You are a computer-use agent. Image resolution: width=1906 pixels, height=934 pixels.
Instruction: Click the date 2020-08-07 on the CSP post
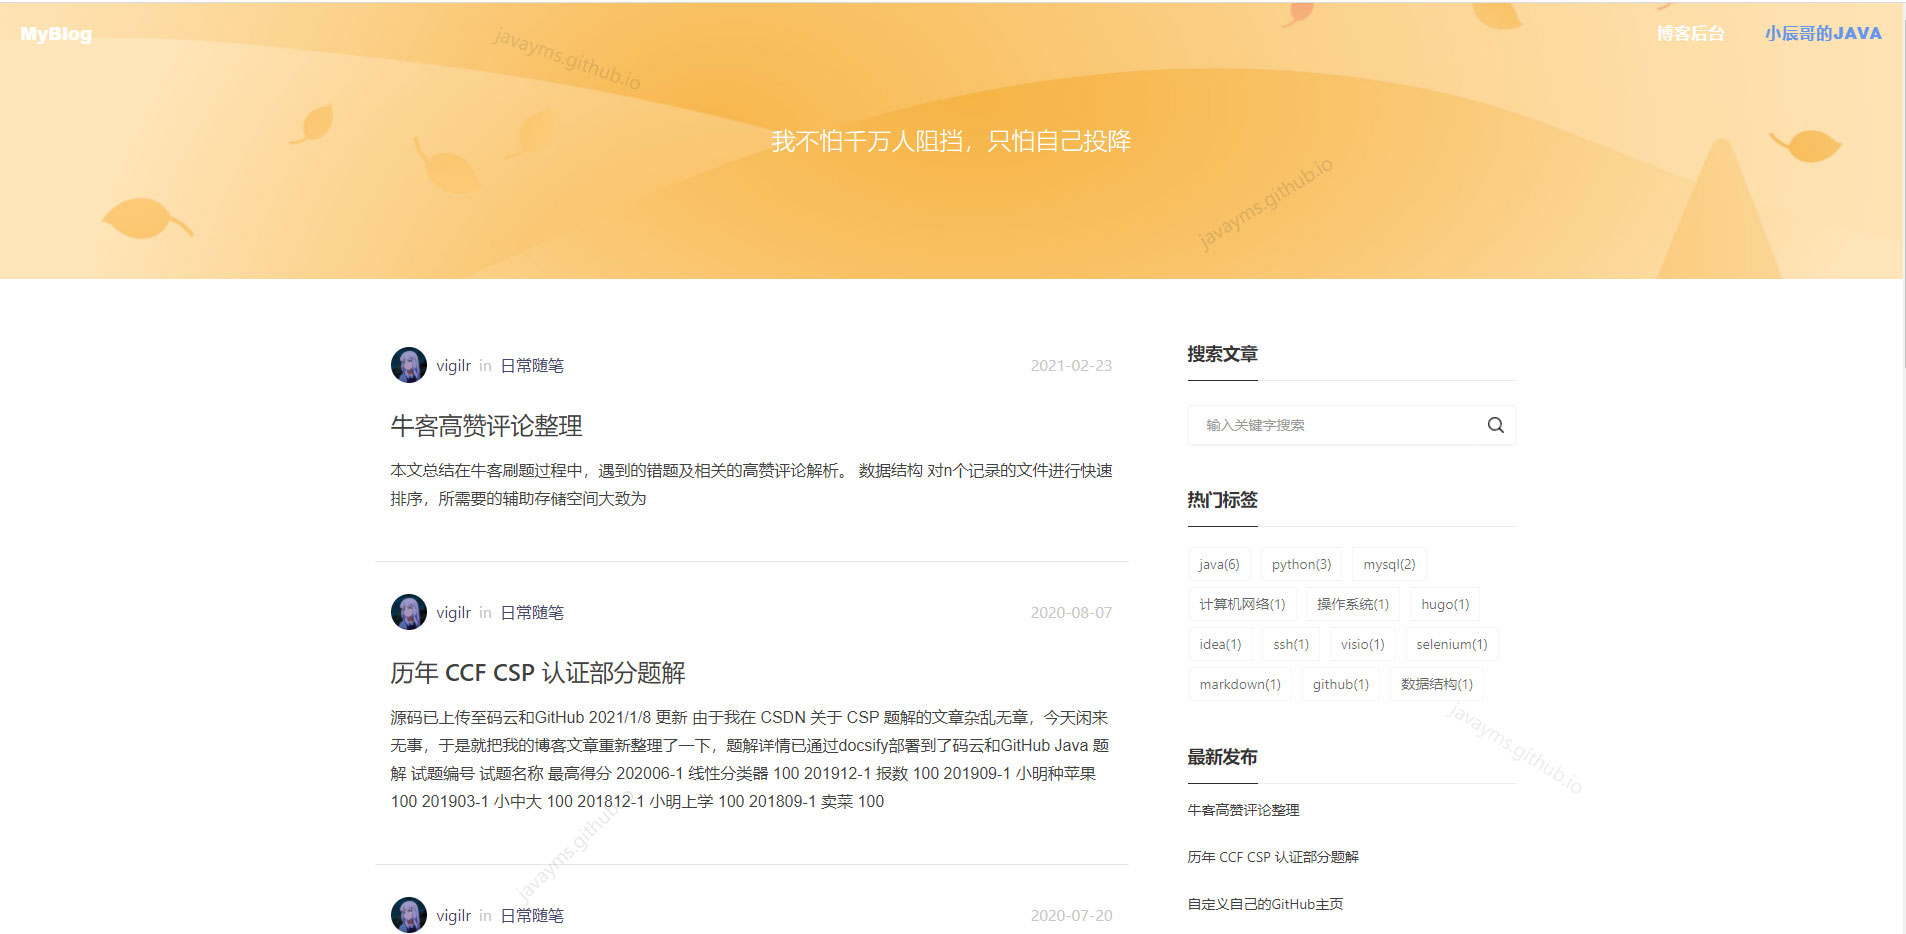point(1071,611)
